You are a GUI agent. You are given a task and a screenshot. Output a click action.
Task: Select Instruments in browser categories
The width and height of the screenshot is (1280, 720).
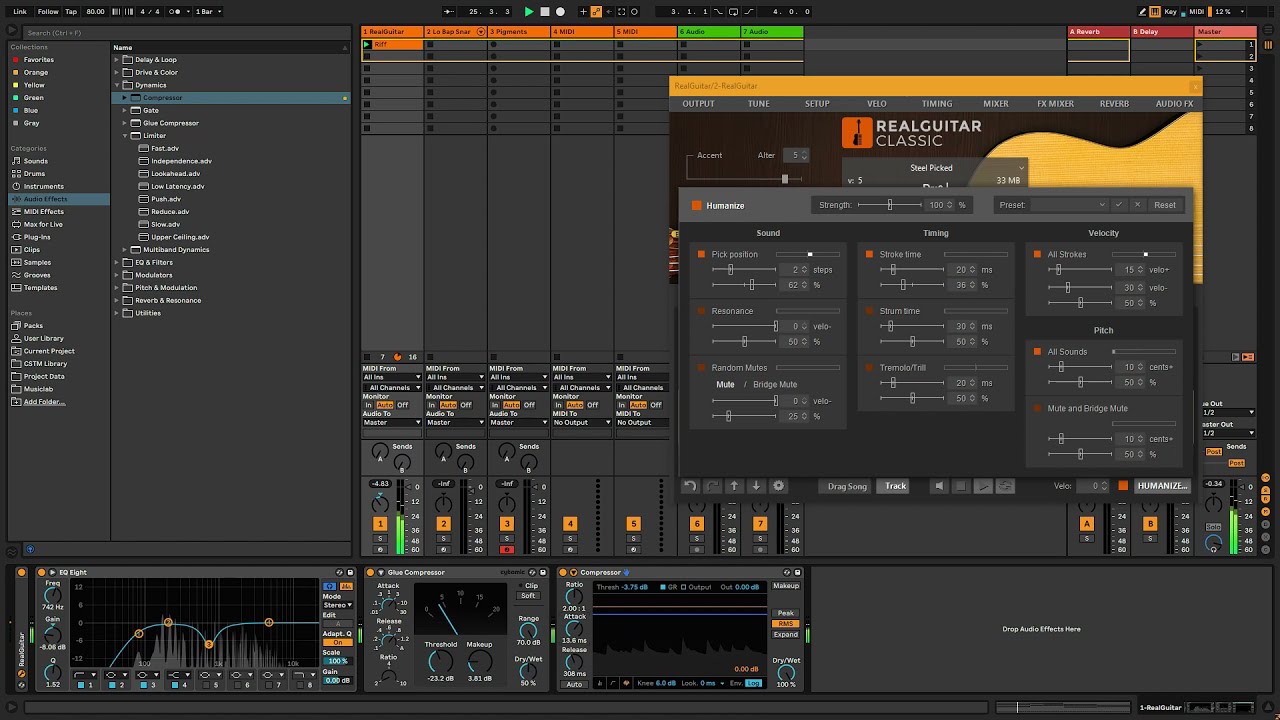[43, 186]
